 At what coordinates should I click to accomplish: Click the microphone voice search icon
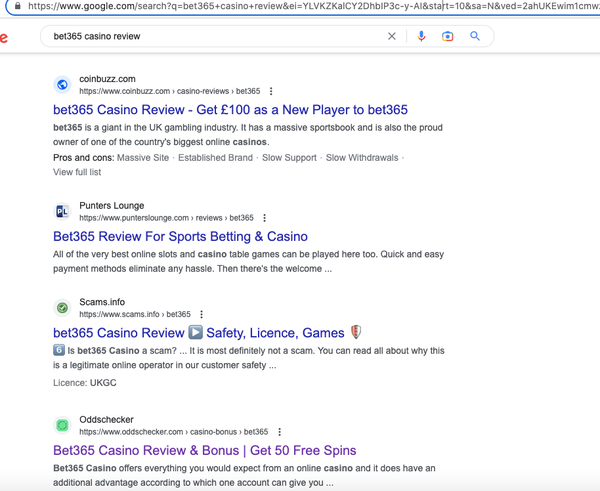pyautogui.click(x=421, y=36)
